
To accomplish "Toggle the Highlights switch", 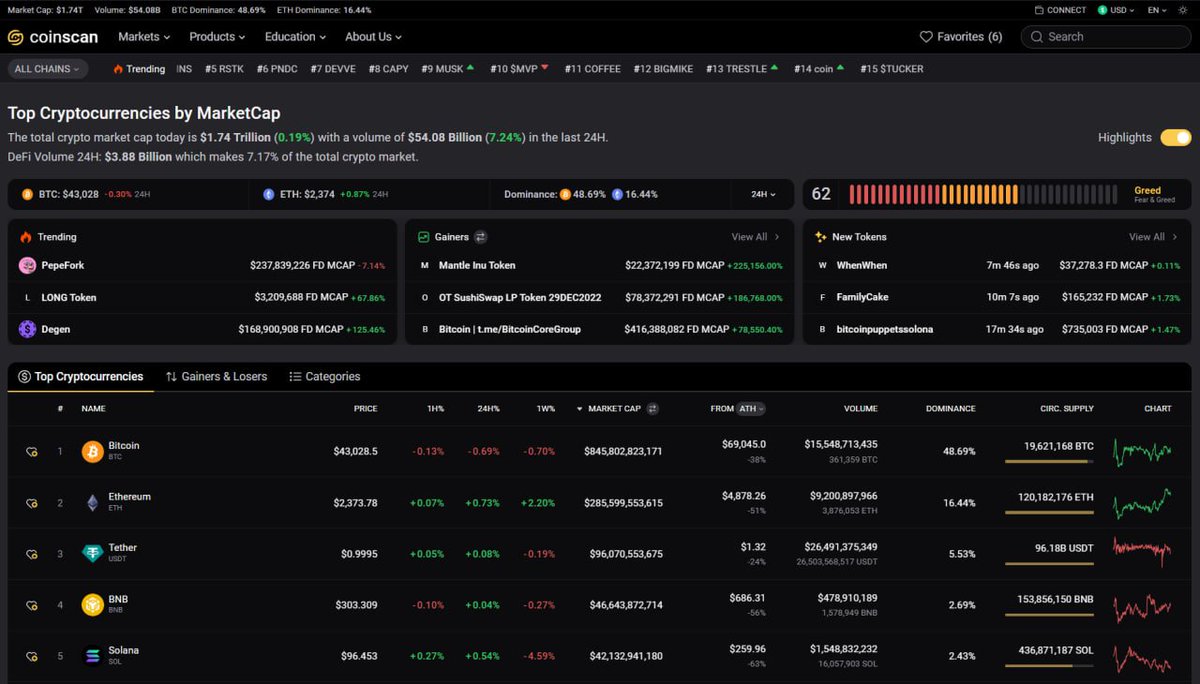I will coord(1175,137).
